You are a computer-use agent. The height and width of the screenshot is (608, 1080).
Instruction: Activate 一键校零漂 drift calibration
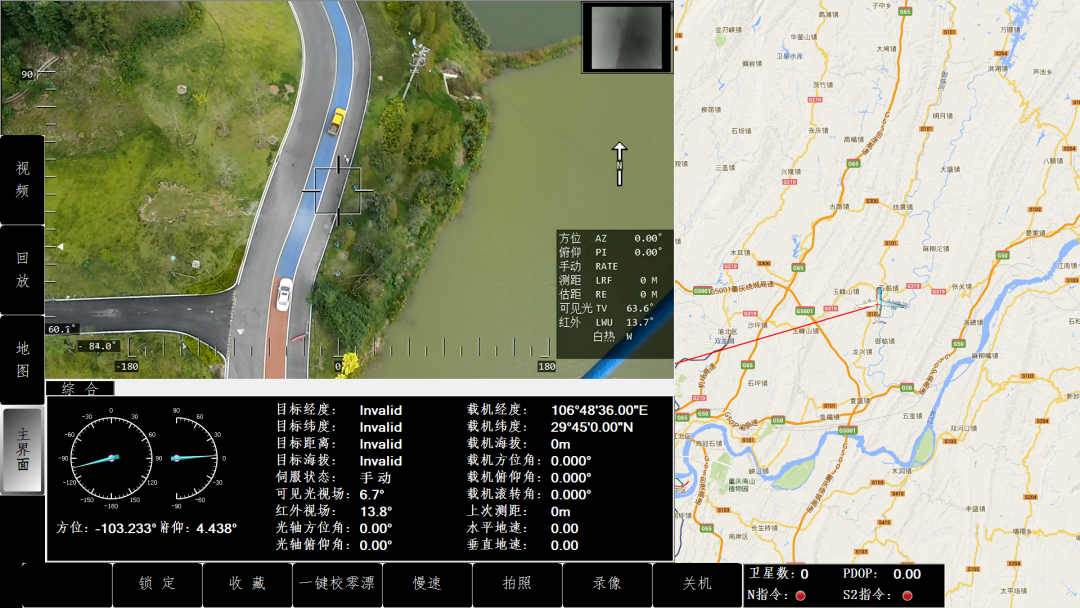tap(337, 584)
